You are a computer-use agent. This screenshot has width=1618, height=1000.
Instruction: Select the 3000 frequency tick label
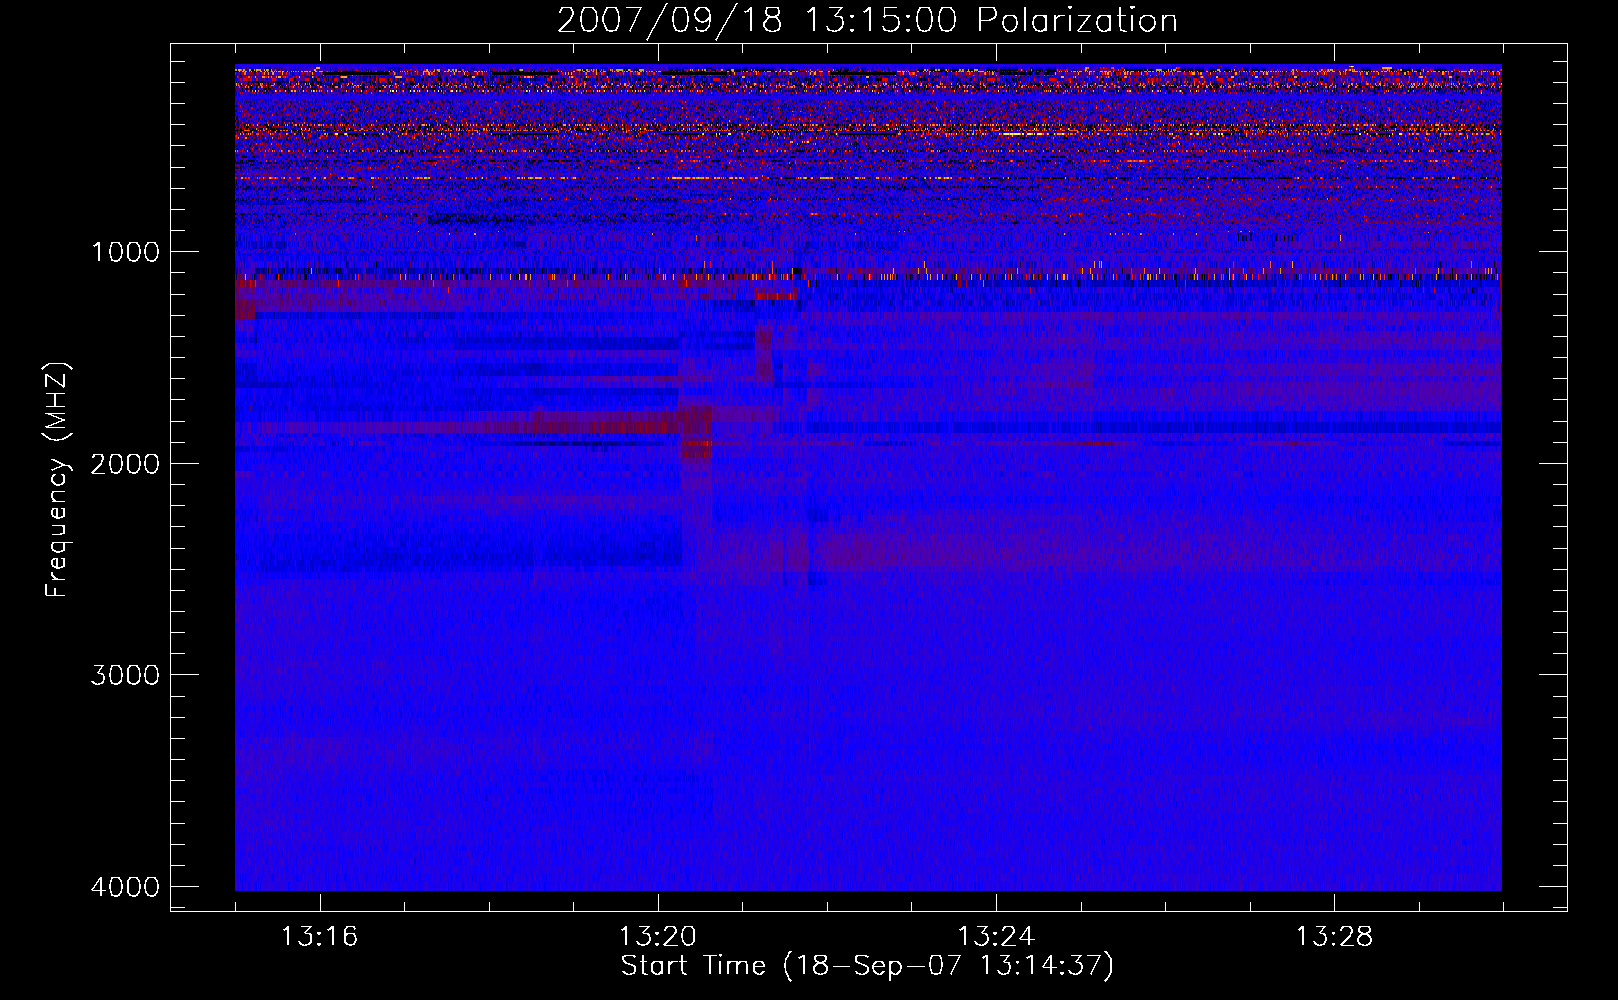pyautogui.click(x=125, y=675)
